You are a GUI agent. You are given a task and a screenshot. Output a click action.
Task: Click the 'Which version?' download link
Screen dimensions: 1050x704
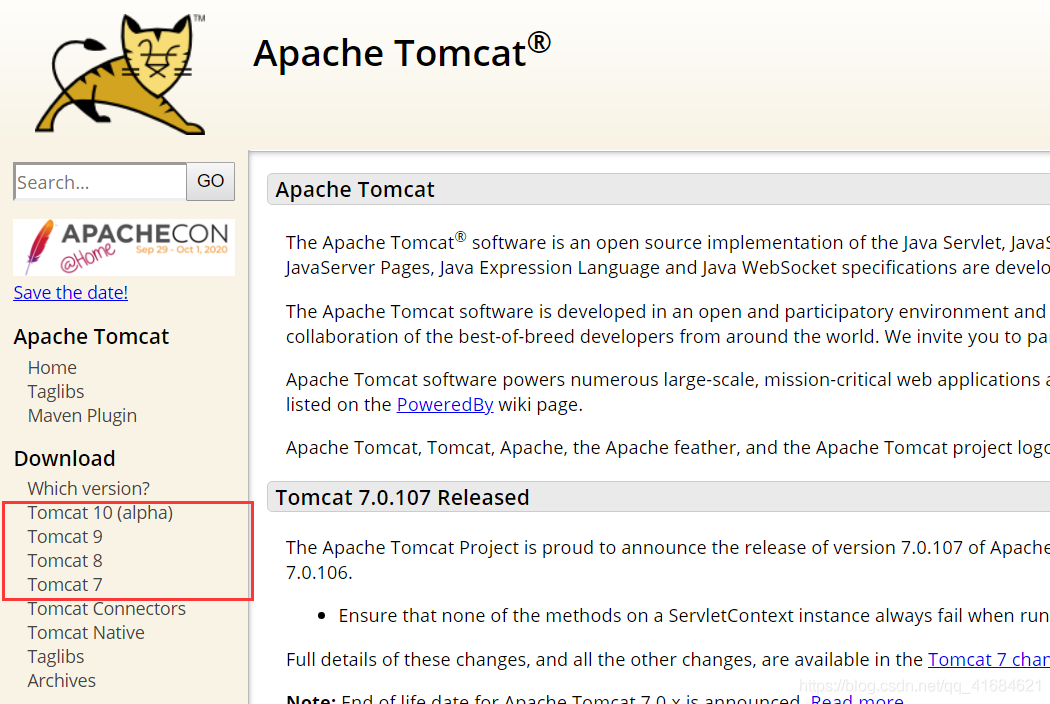click(x=88, y=488)
